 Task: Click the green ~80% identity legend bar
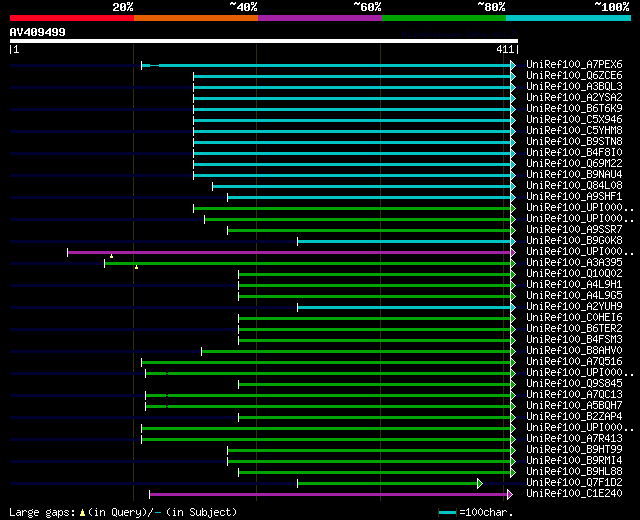pos(444,18)
